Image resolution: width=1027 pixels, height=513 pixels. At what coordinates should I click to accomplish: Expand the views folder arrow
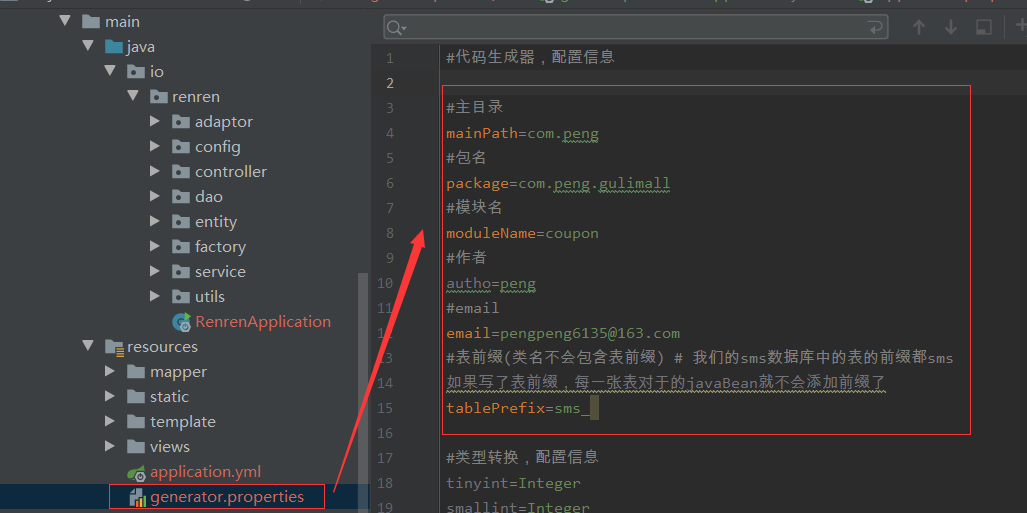coord(110,446)
